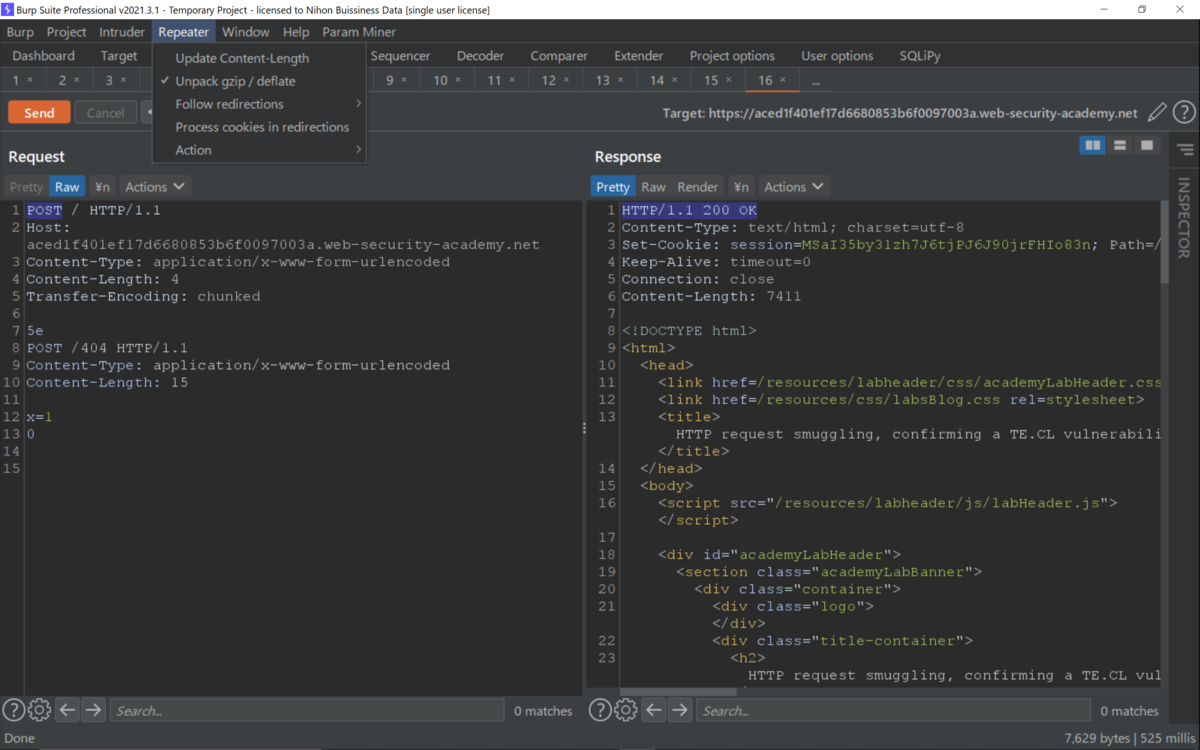Switch to the Dashboard tab
This screenshot has width=1200, height=750.
tap(44, 56)
